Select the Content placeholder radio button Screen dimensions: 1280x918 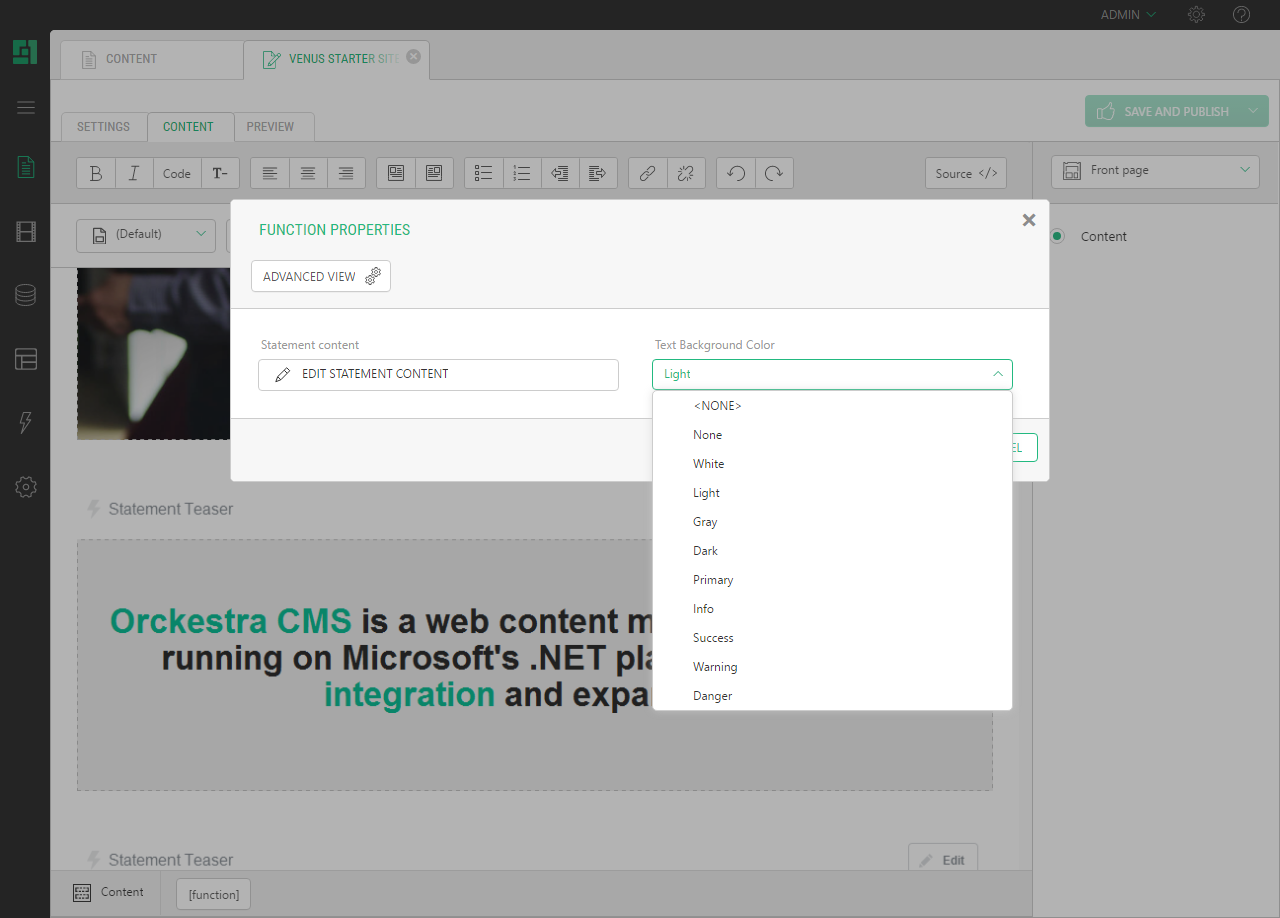click(x=1057, y=237)
